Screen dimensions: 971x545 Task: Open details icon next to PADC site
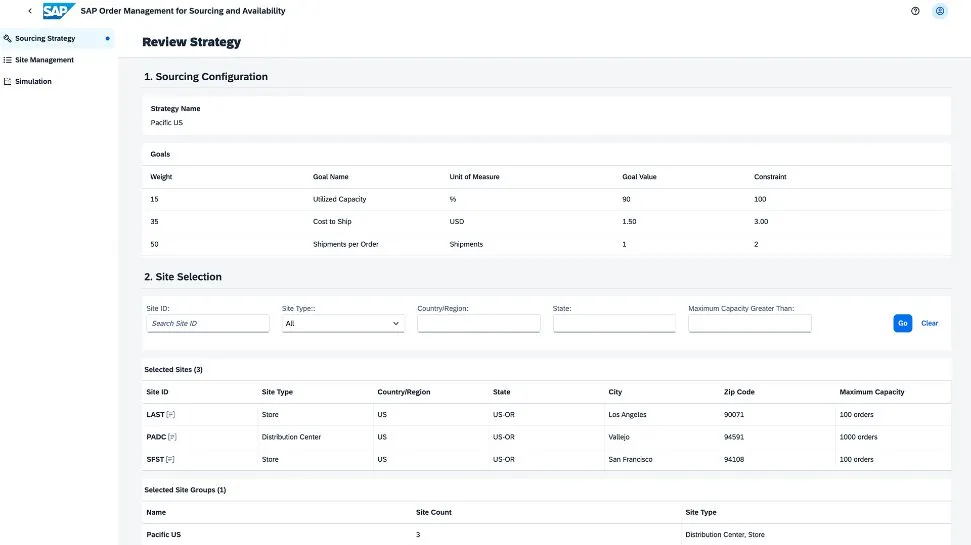pyautogui.click(x=171, y=437)
